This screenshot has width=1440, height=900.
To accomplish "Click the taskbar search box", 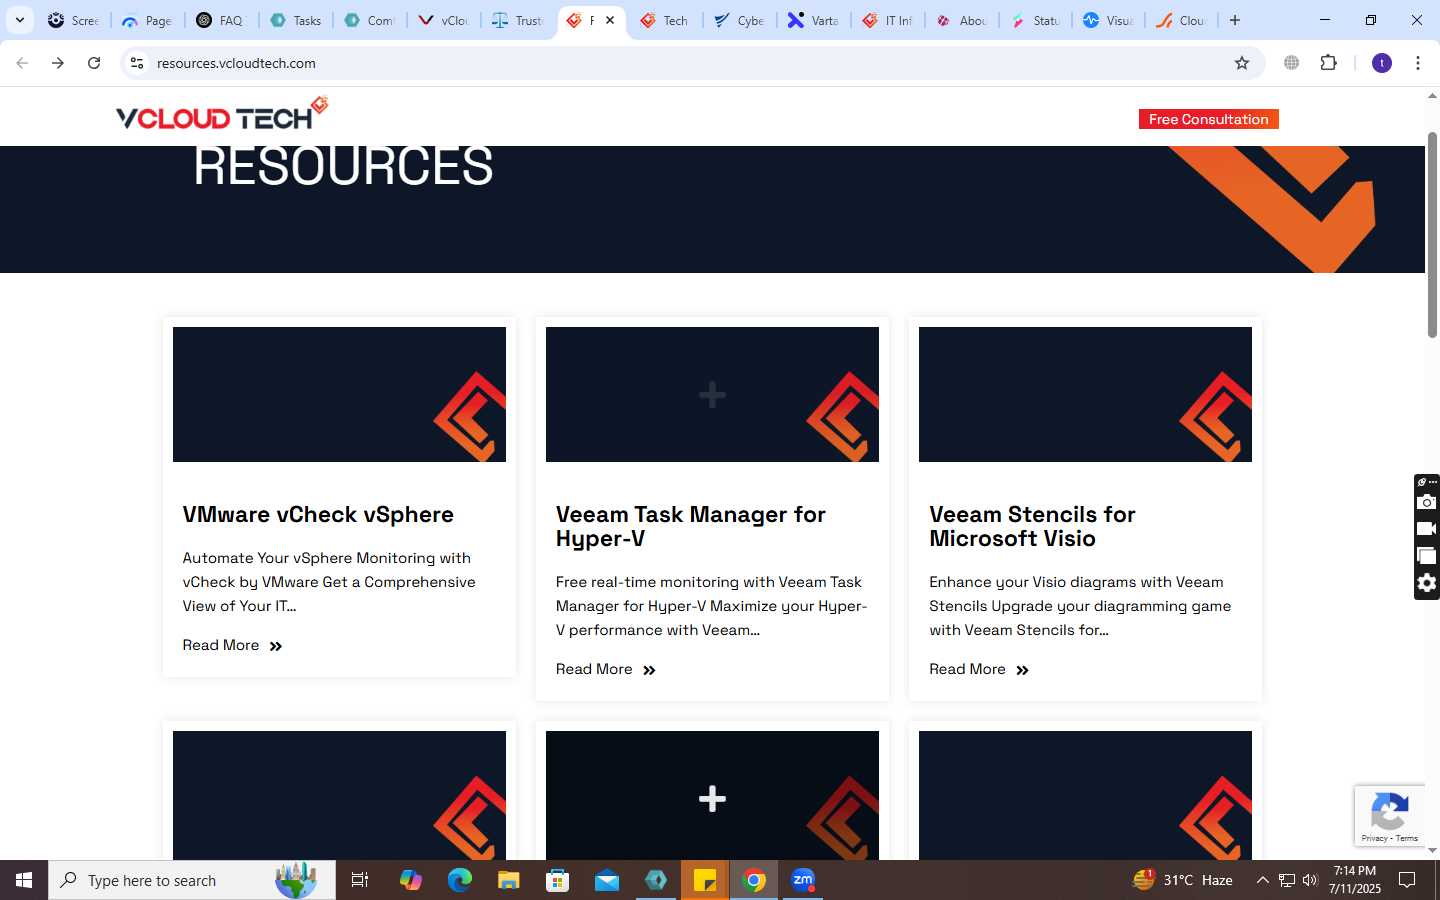I will (192, 880).
